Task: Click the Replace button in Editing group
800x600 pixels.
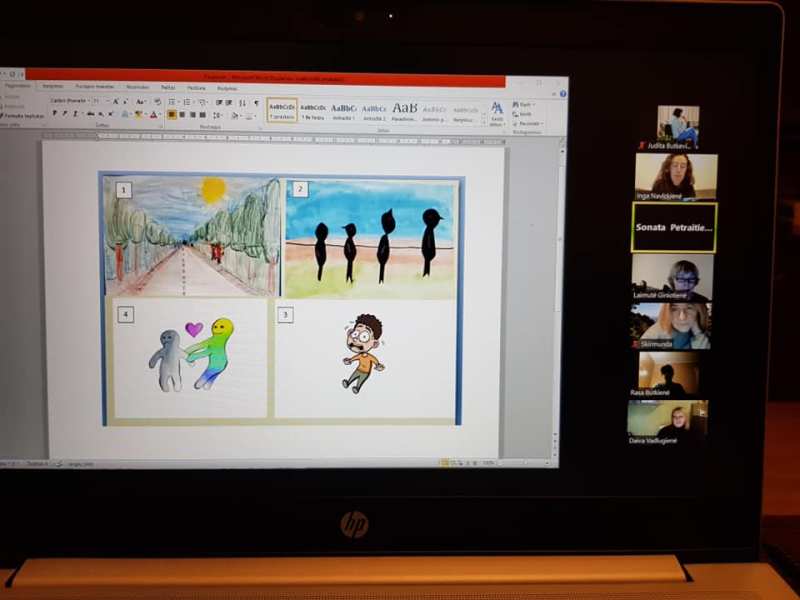Action: [523, 114]
